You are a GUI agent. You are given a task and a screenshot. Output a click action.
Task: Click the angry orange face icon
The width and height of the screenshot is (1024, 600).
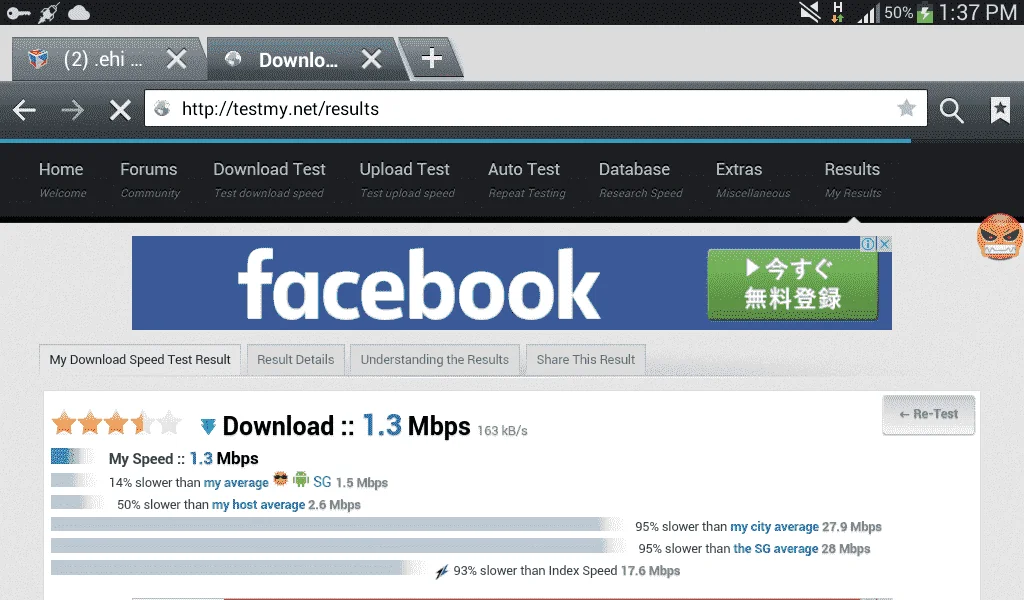click(1000, 236)
